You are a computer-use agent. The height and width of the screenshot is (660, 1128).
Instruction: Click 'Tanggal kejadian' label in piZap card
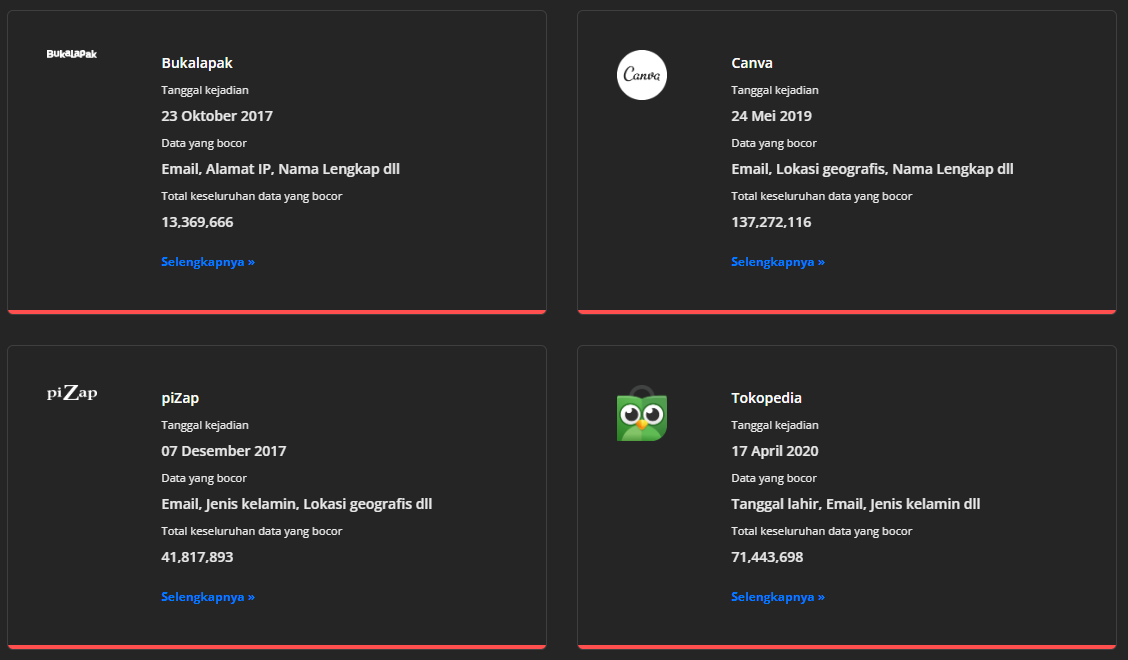click(x=205, y=425)
